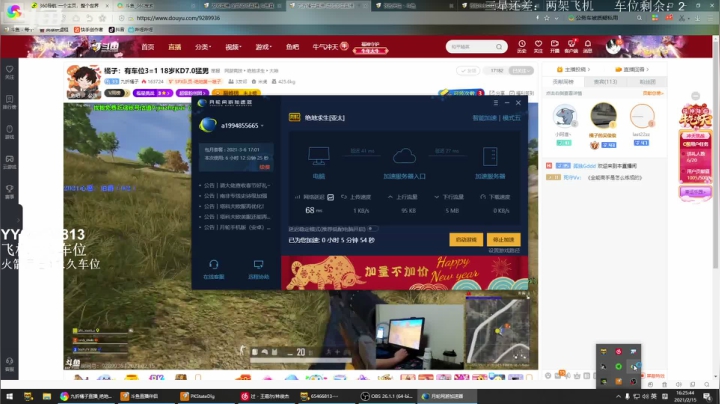Viewport: 720px width, 404px height.
Task: Click the green circle icon in tray popup
Action: (619, 366)
